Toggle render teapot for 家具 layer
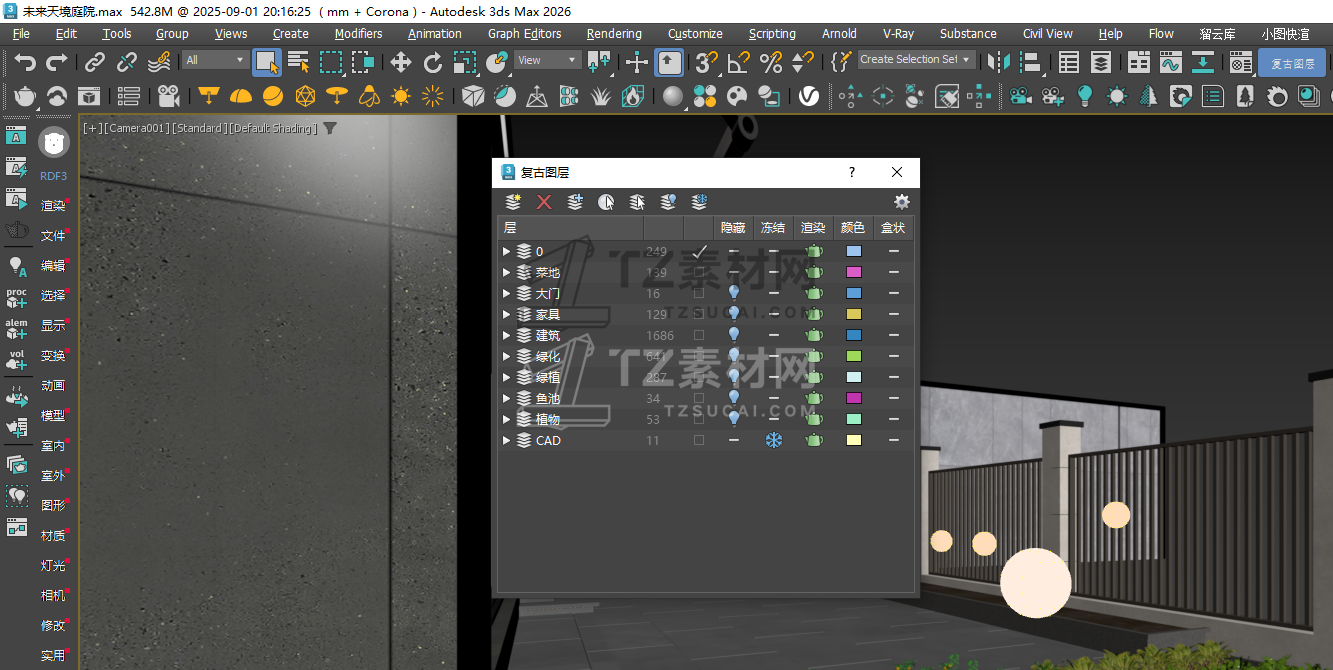 coord(814,314)
